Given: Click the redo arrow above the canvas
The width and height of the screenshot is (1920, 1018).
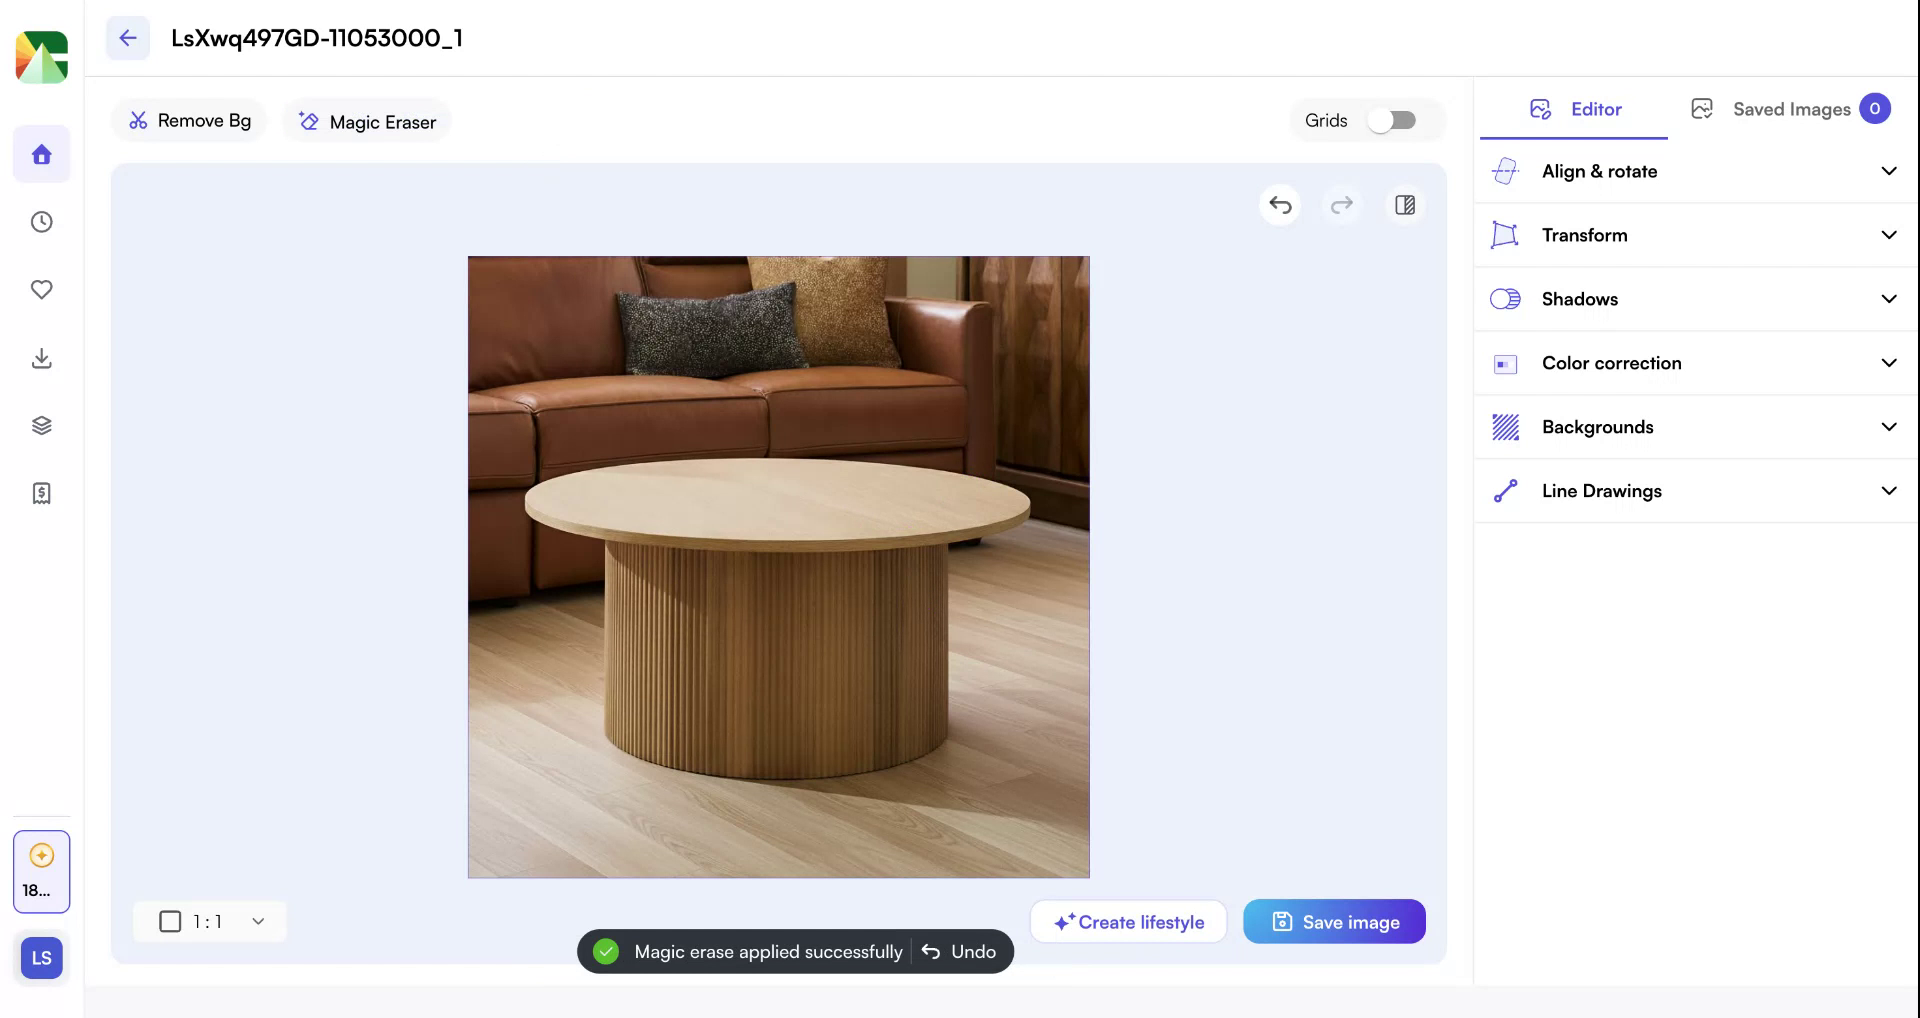Looking at the screenshot, I should coord(1342,205).
